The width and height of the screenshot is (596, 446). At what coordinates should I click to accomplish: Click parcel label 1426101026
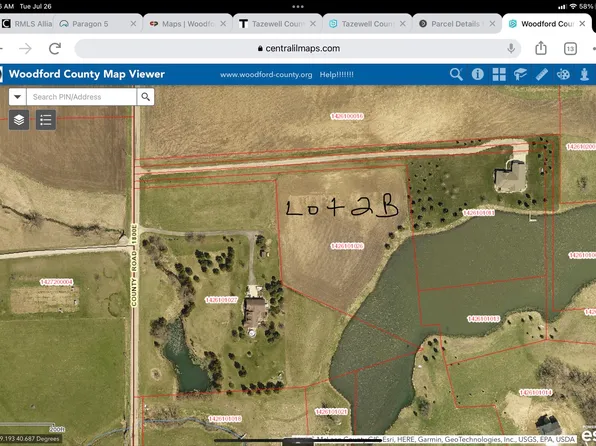tap(347, 246)
